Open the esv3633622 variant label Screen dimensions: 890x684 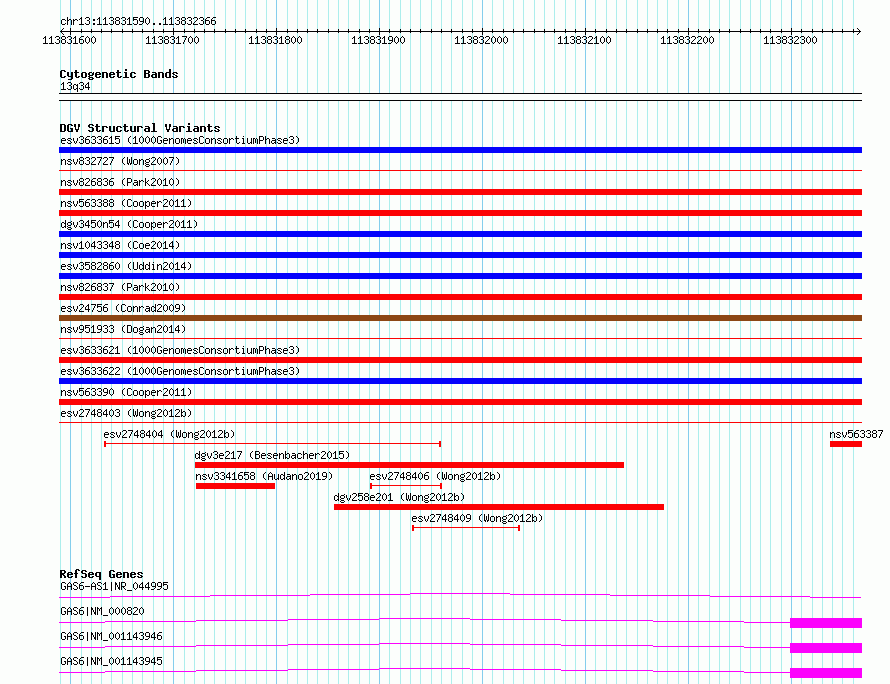click(x=180, y=371)
